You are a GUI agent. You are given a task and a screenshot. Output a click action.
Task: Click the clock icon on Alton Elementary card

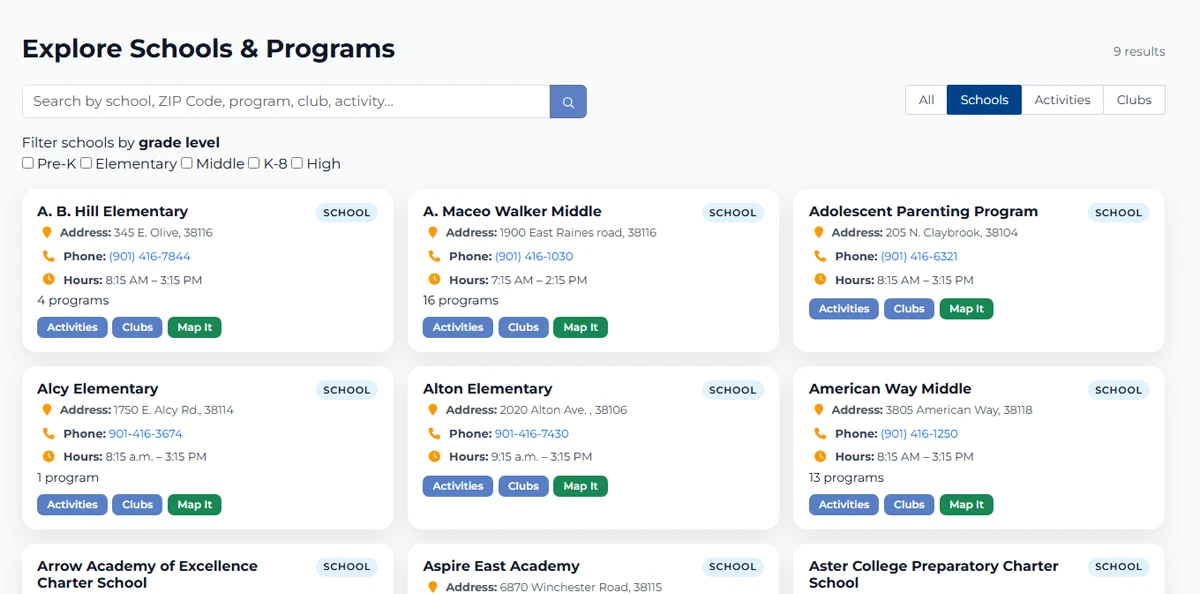pos(433,456)
